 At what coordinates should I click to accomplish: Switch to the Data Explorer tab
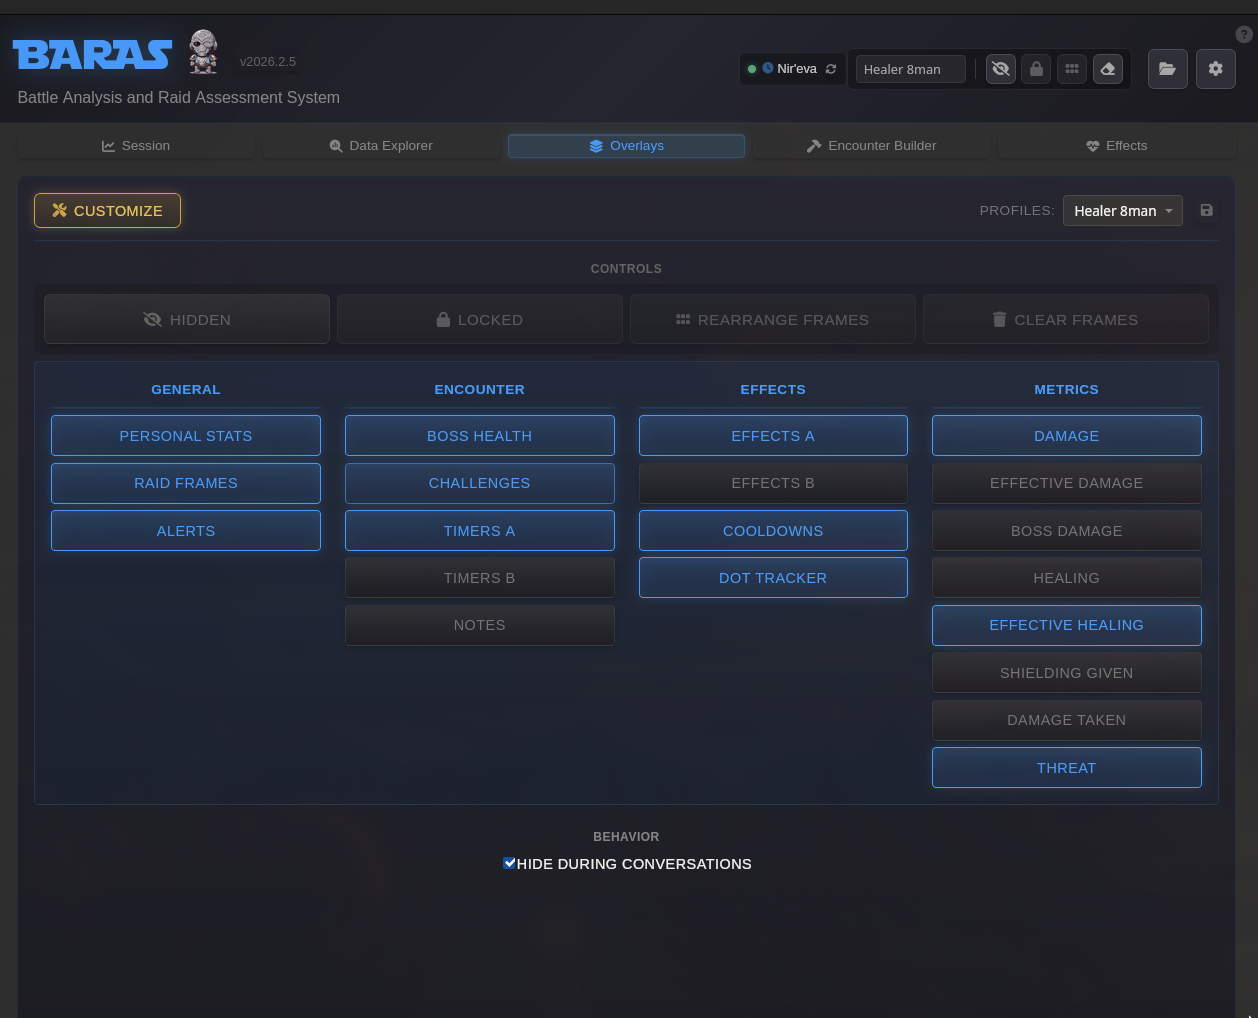[381, 145]
